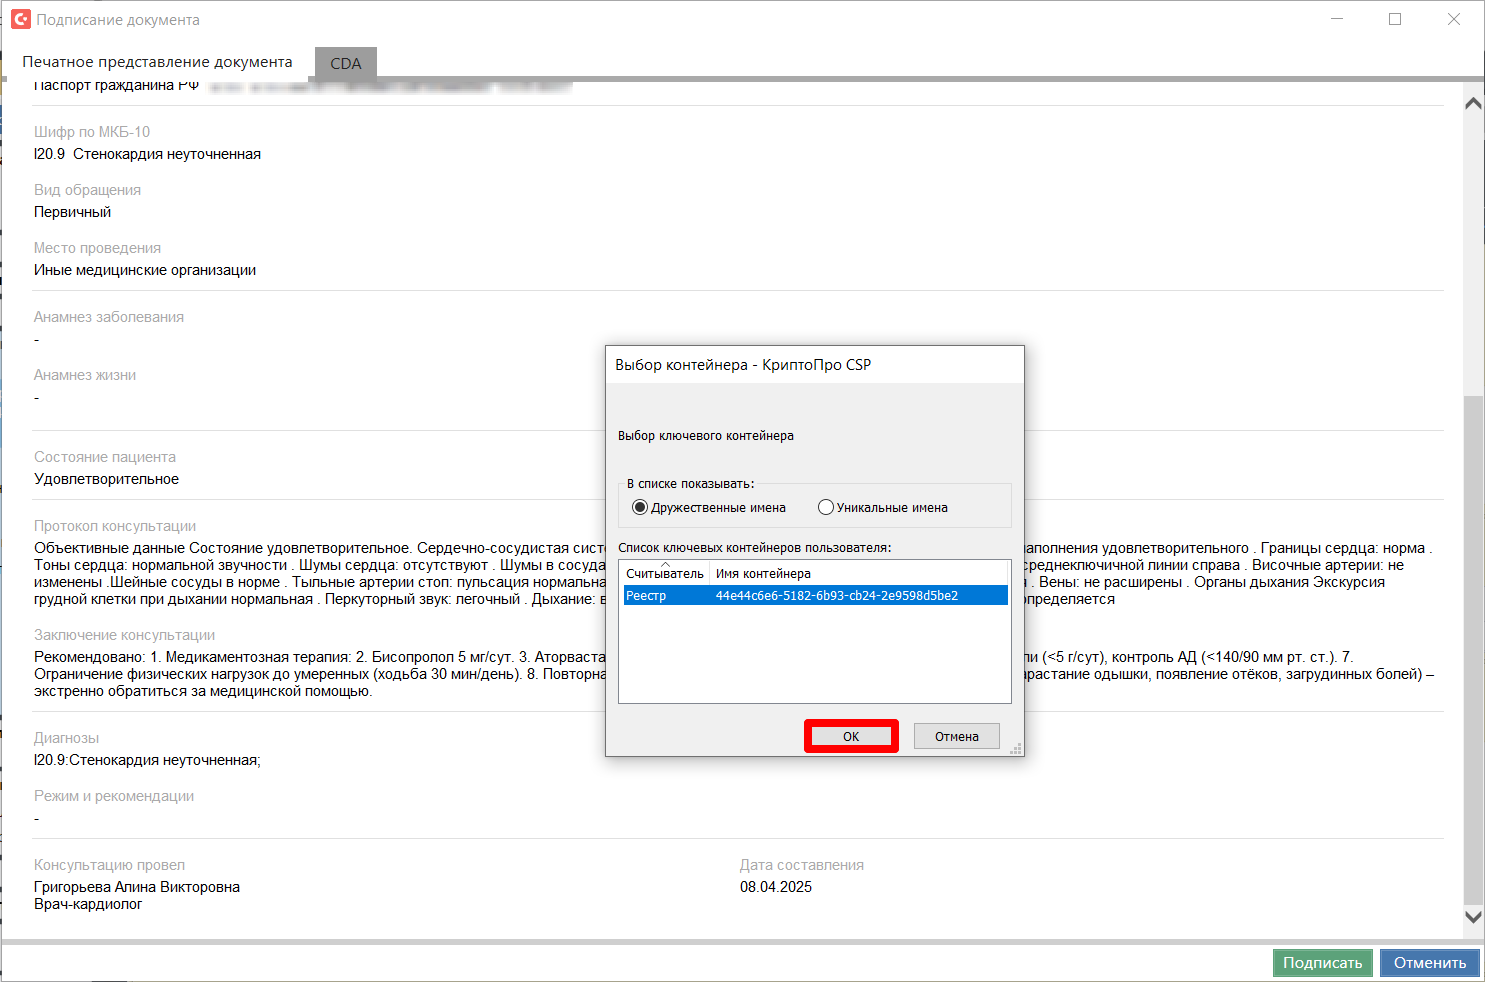
Task: Select the Дружественные имена radio option
Action: pos(640,507)
